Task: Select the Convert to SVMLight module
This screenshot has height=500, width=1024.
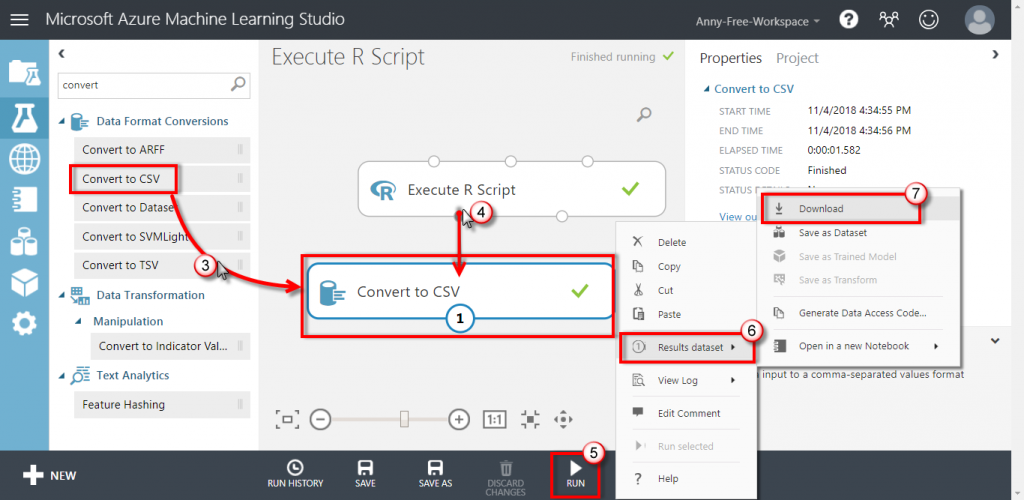Action: point(162,236)
